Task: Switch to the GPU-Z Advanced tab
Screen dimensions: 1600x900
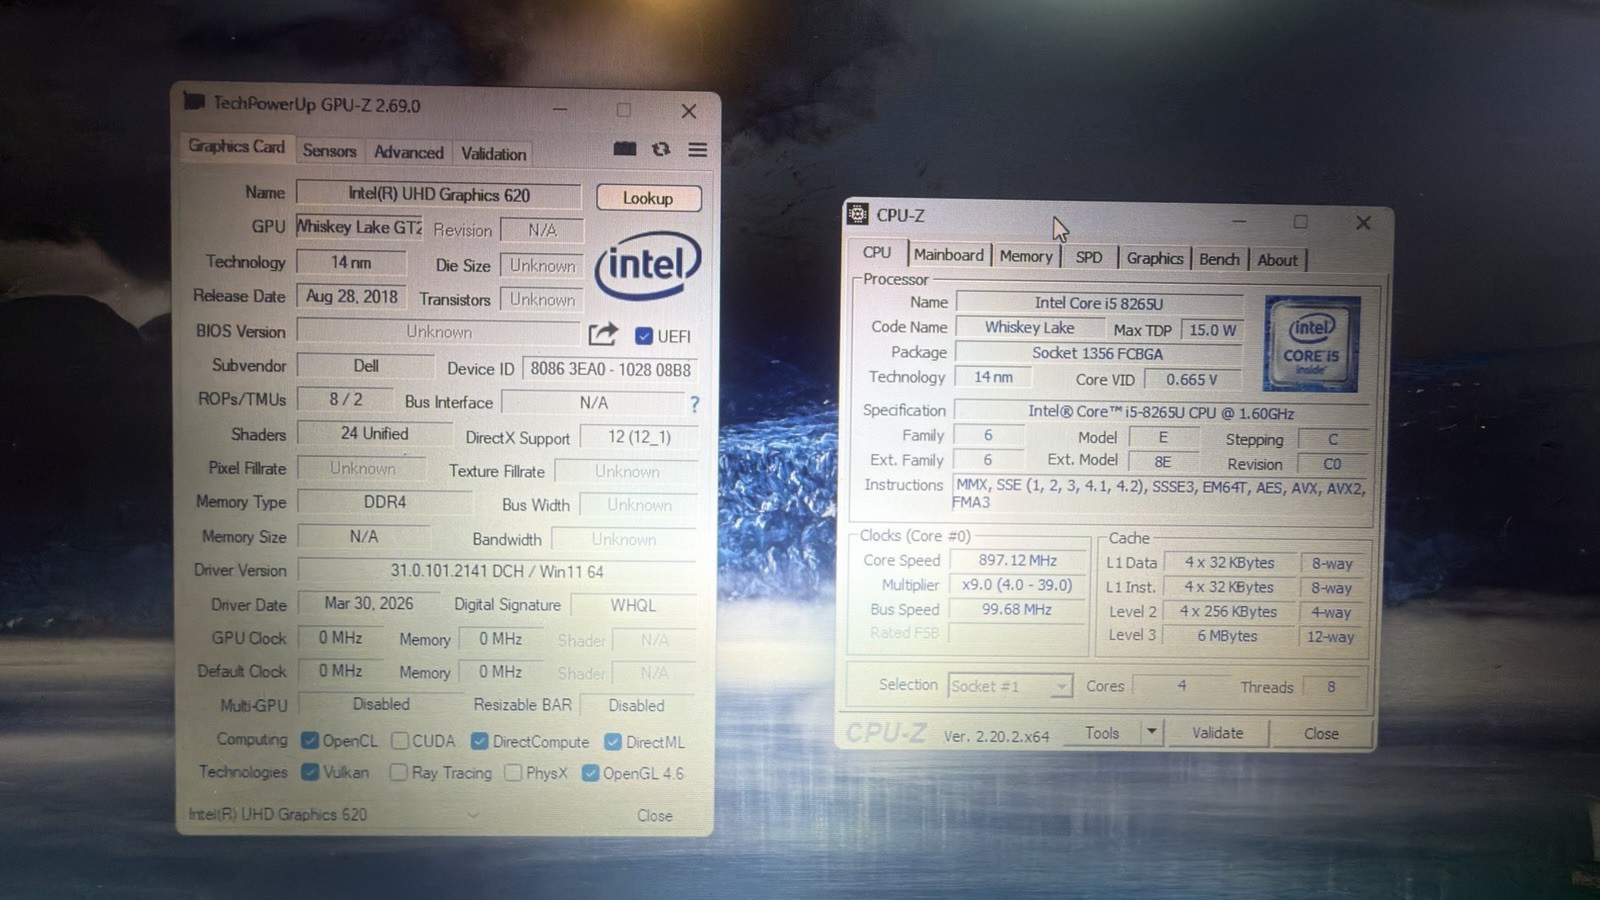Action: click(x=408, y=152)
